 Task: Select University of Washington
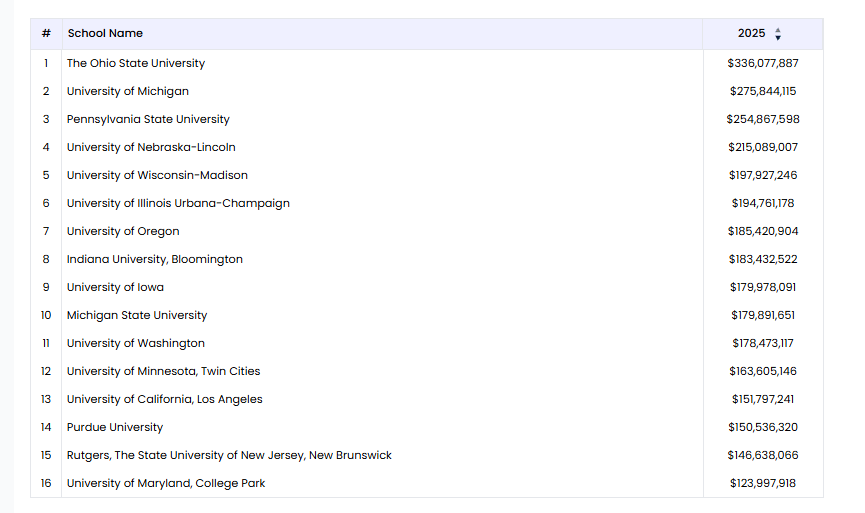(x=136, y=343)
